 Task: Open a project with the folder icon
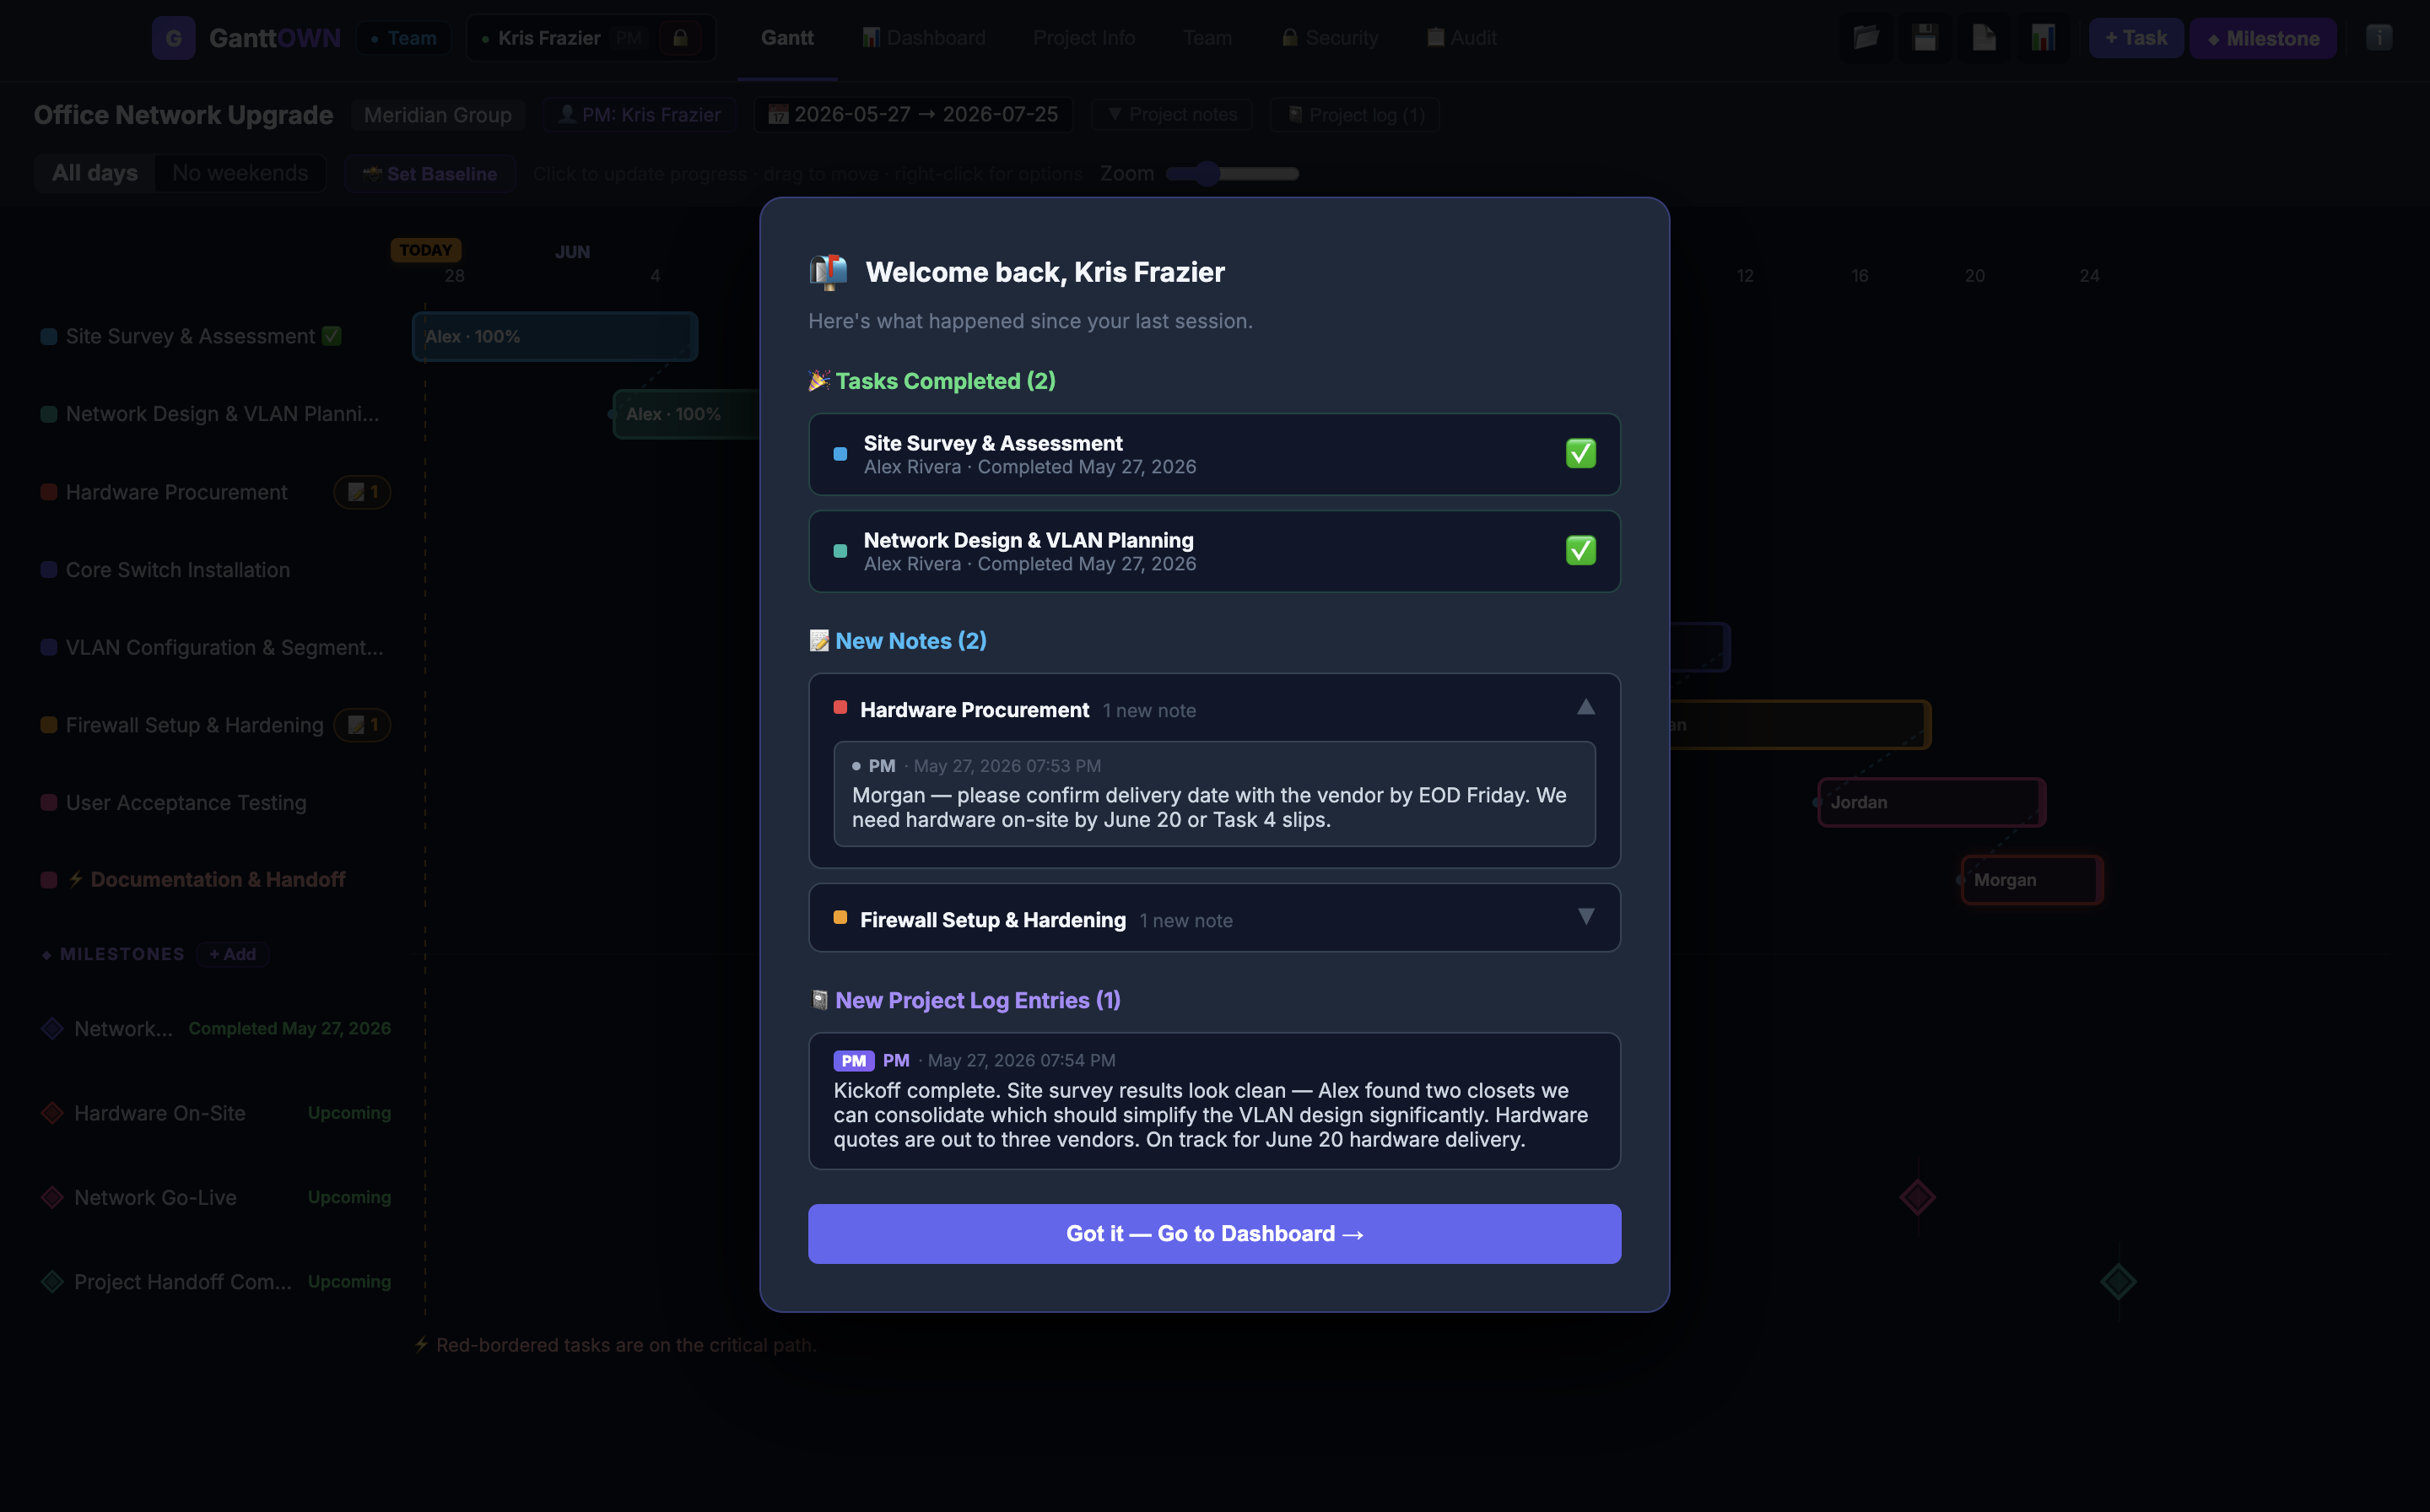click(1866, 38)
